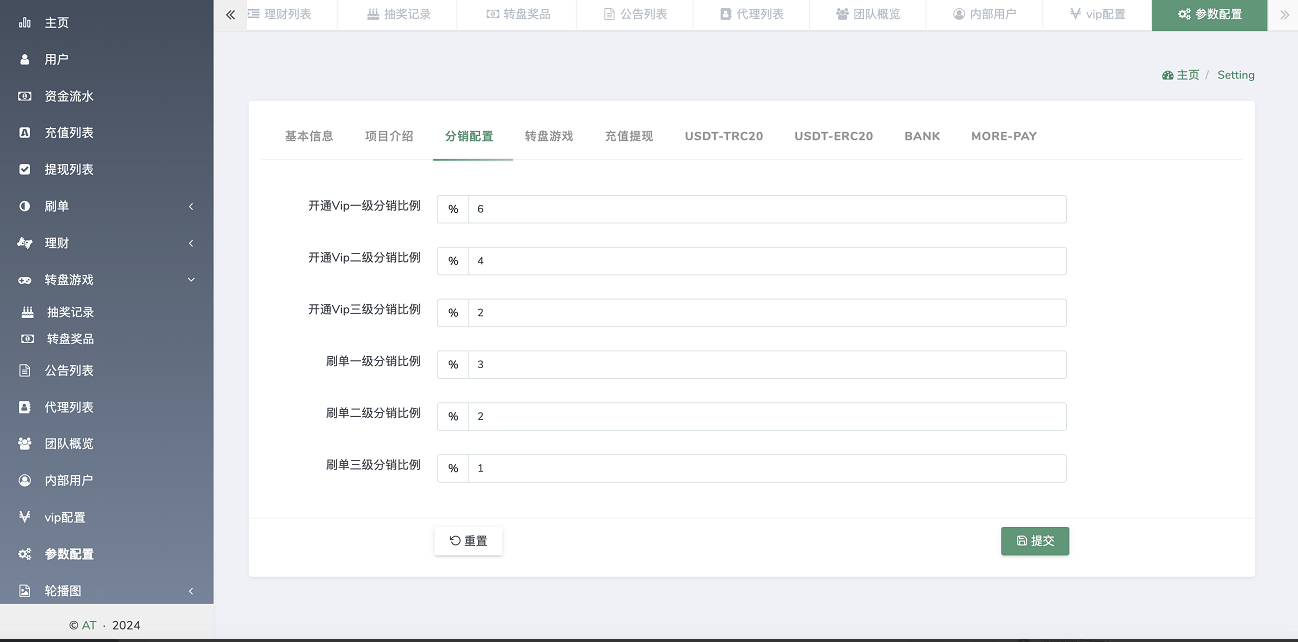This screenshot has width=1298, height=642.
Task: Switch to 内部用户 top page tab
Action: tap(984, 15)
